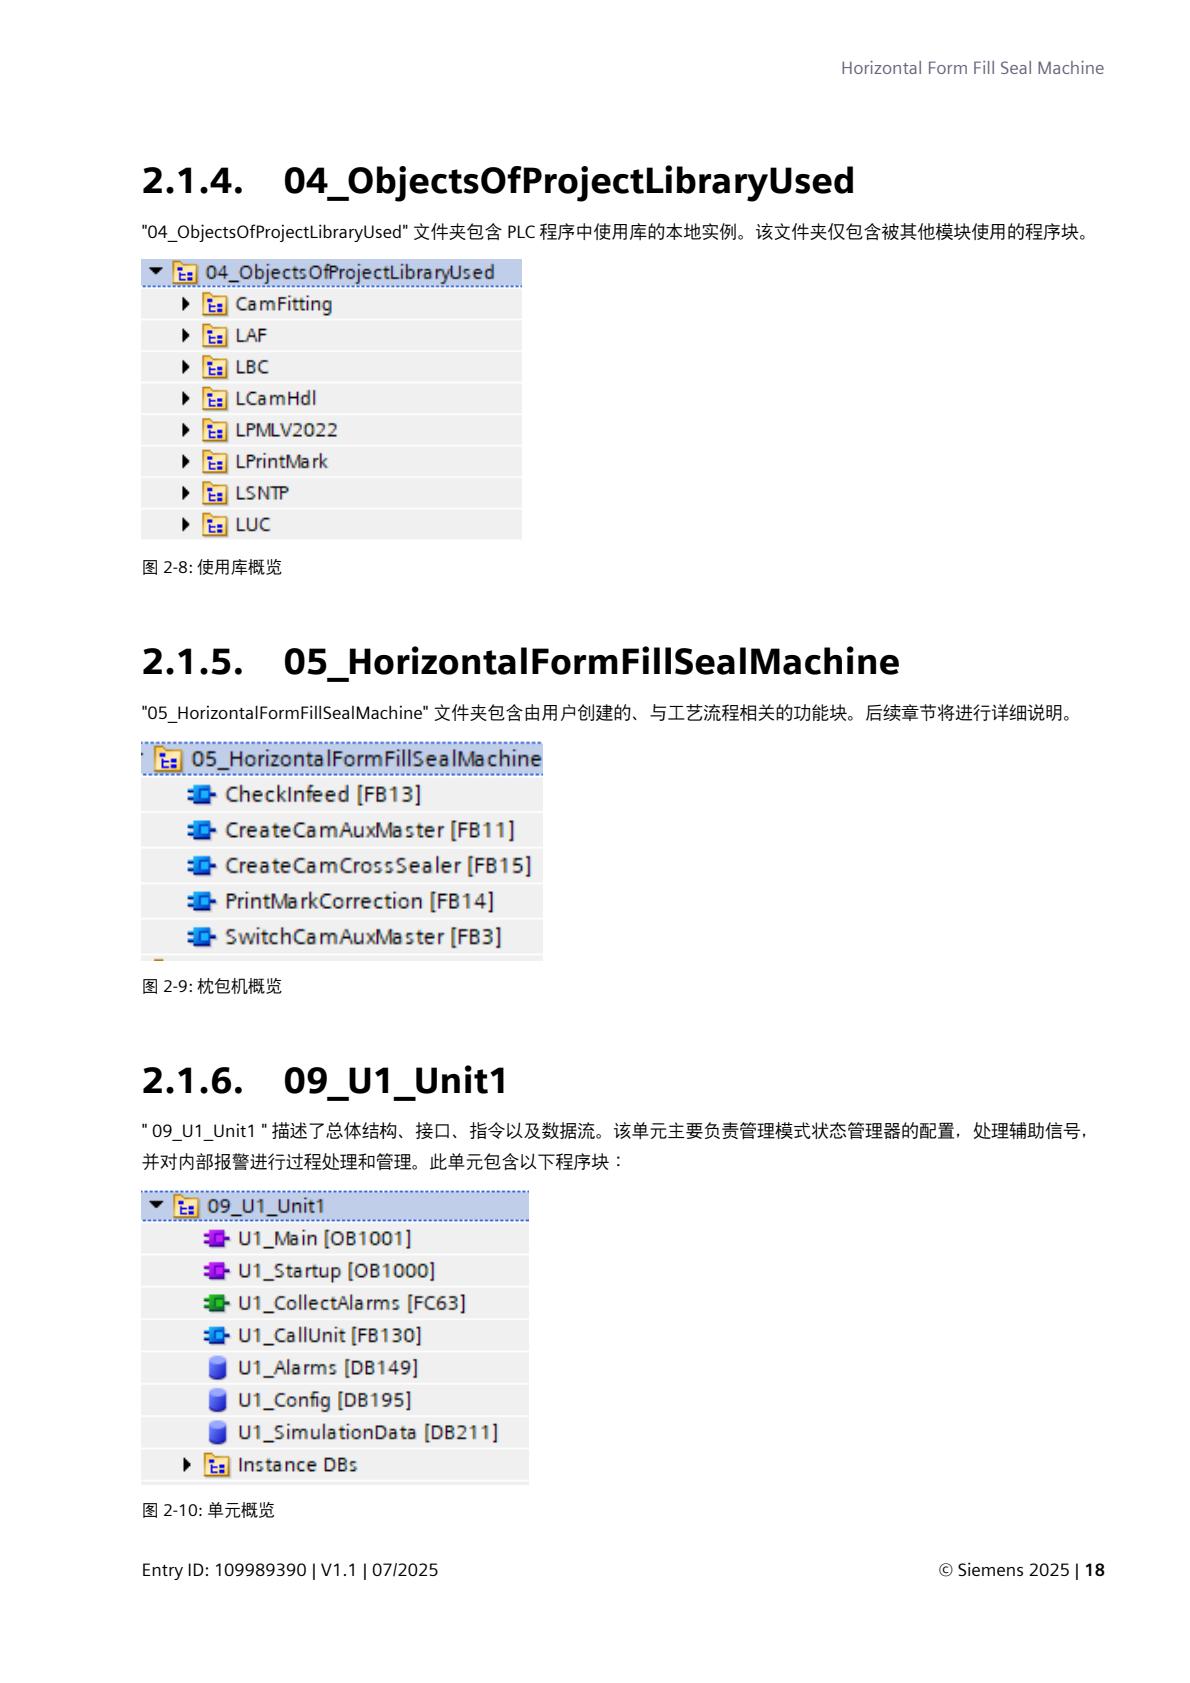Expand the CamFitting folder arrow
The image size is (1190, 1683).
point(186,303)
